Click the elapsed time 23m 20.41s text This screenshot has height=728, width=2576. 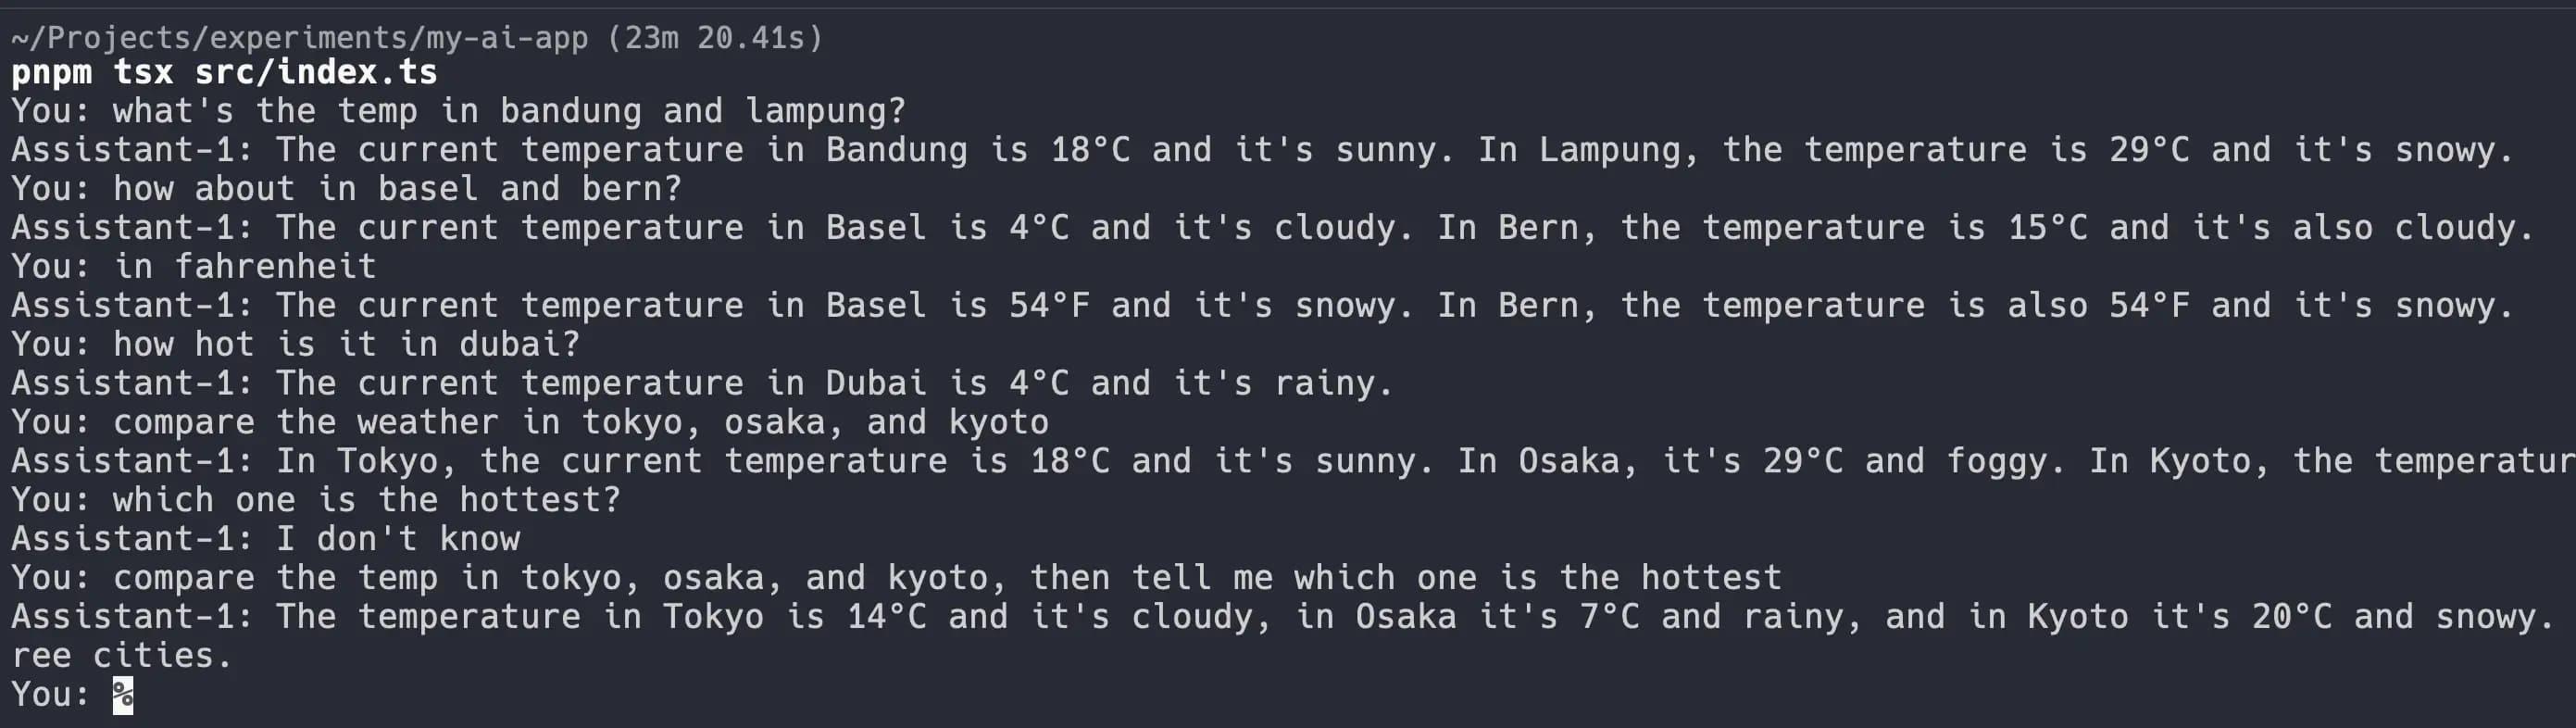click(715, 38)
